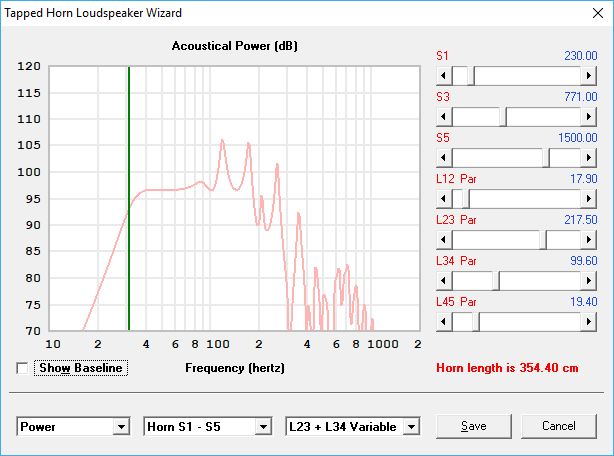Click the S5 slider thumb
The image size is (614, 456).
(546, 158)
